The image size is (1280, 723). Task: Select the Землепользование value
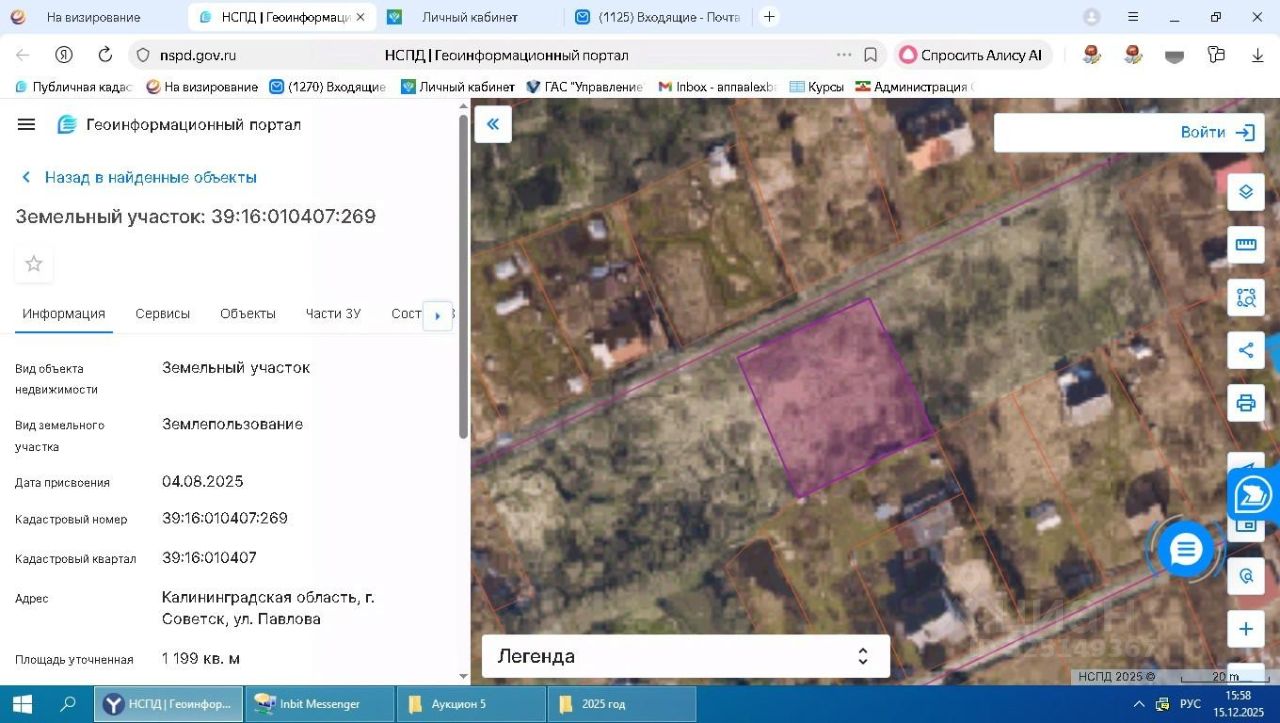click(233, 424)
